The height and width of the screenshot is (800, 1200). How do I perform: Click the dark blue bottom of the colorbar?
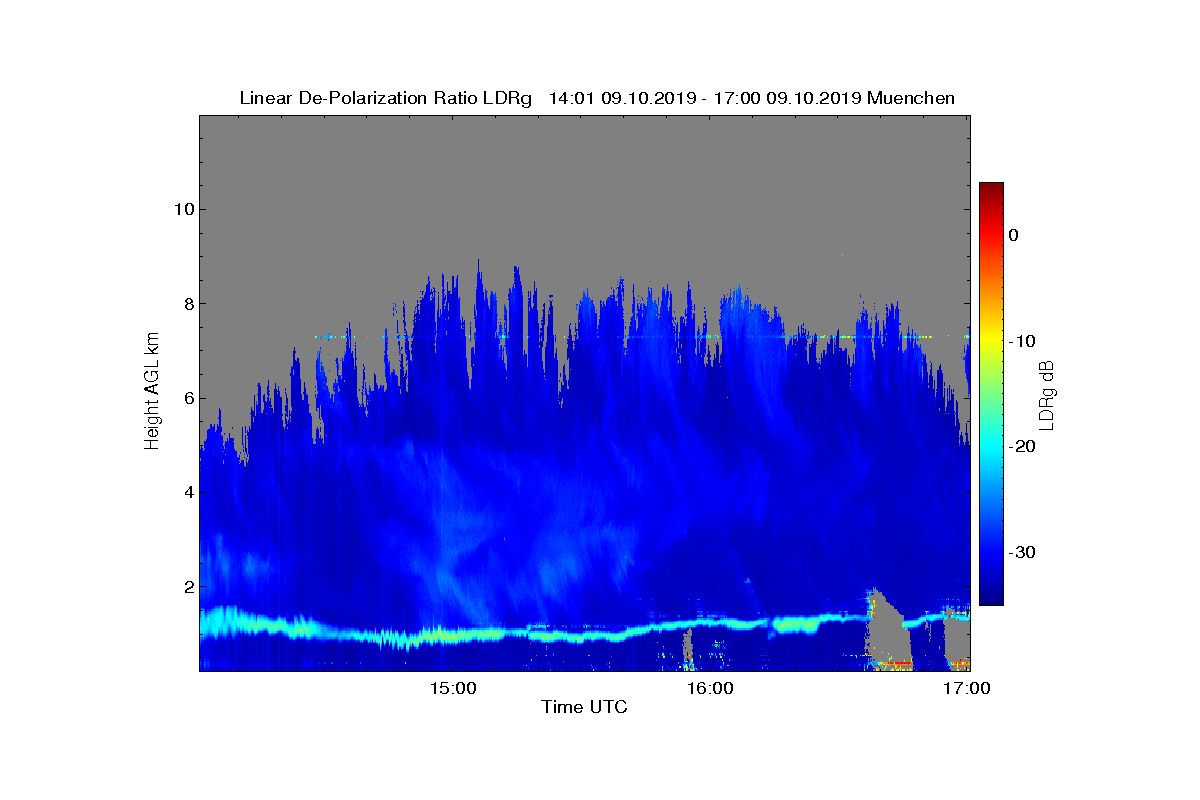tap(991, 597)
